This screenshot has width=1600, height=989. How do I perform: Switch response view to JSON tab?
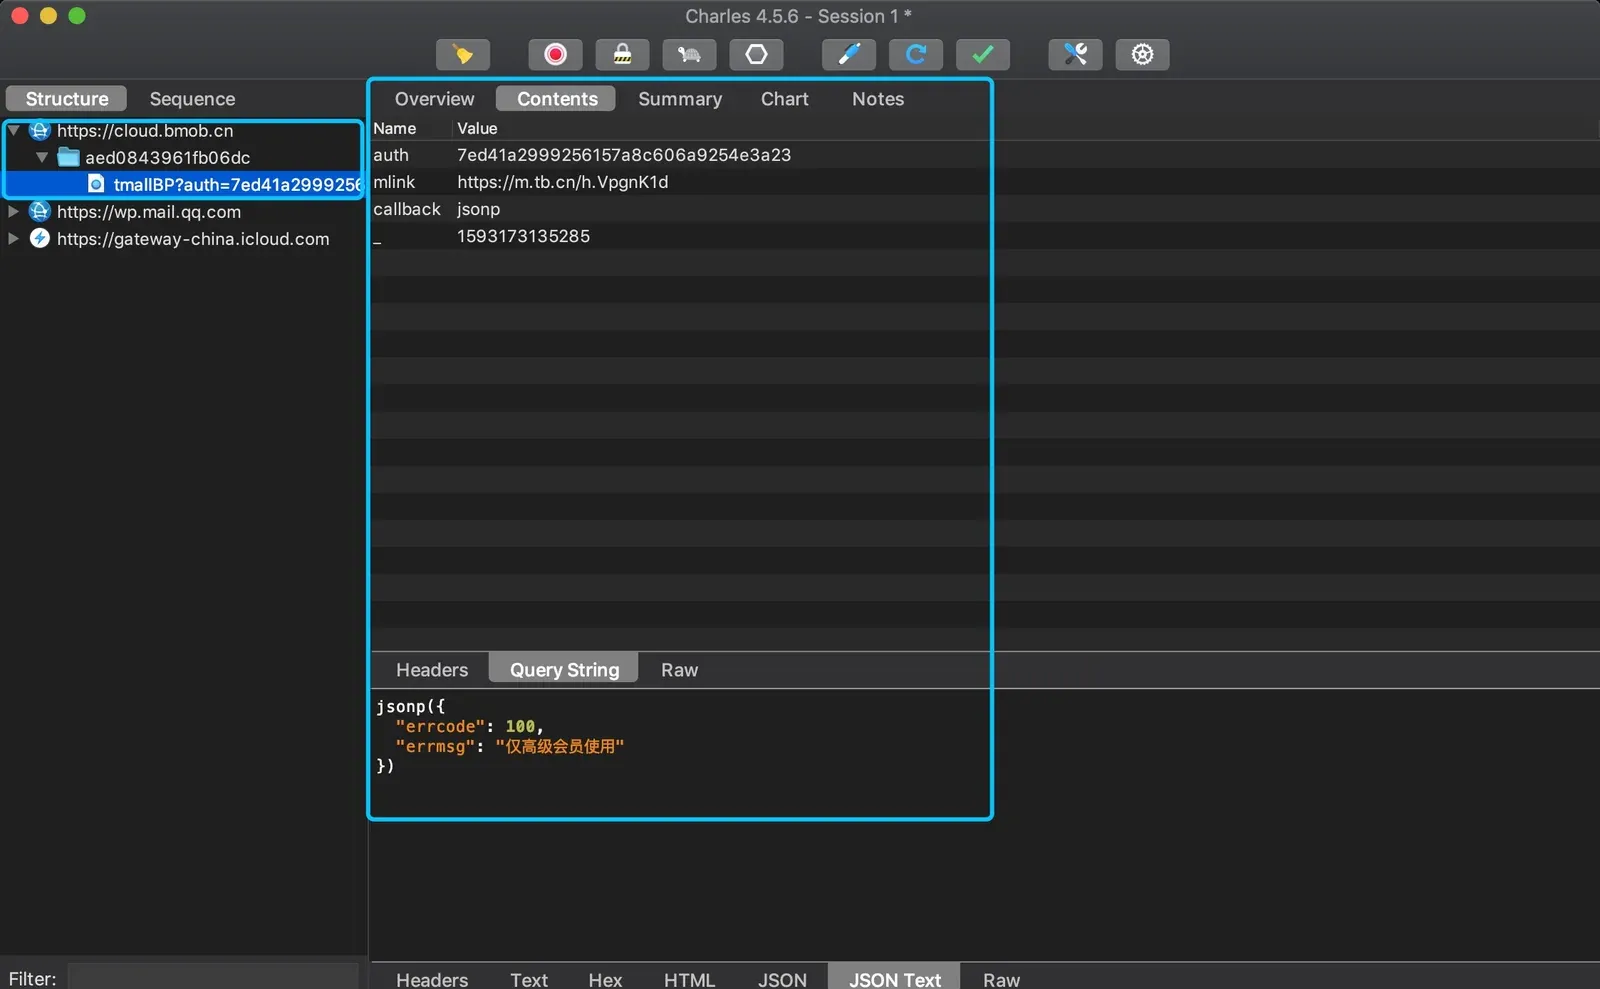(x=782, y=979)
